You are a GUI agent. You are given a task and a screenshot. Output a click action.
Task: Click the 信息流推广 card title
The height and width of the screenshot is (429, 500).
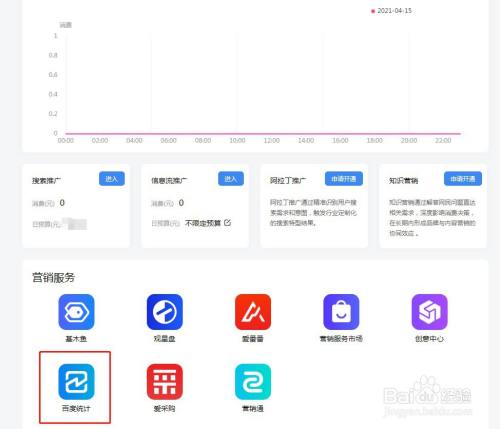click(x=169, y=181)
